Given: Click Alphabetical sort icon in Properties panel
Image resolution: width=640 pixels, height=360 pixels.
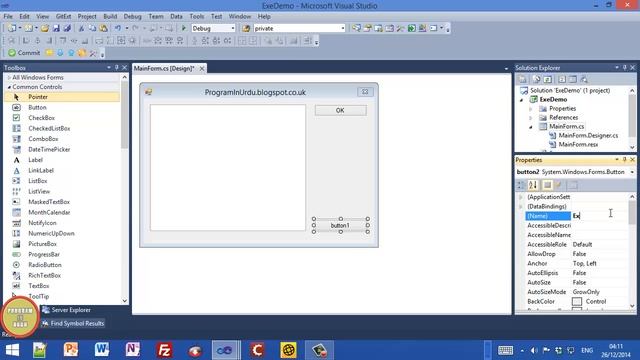Looking at the screenshot, I should (x=533, y=185).
